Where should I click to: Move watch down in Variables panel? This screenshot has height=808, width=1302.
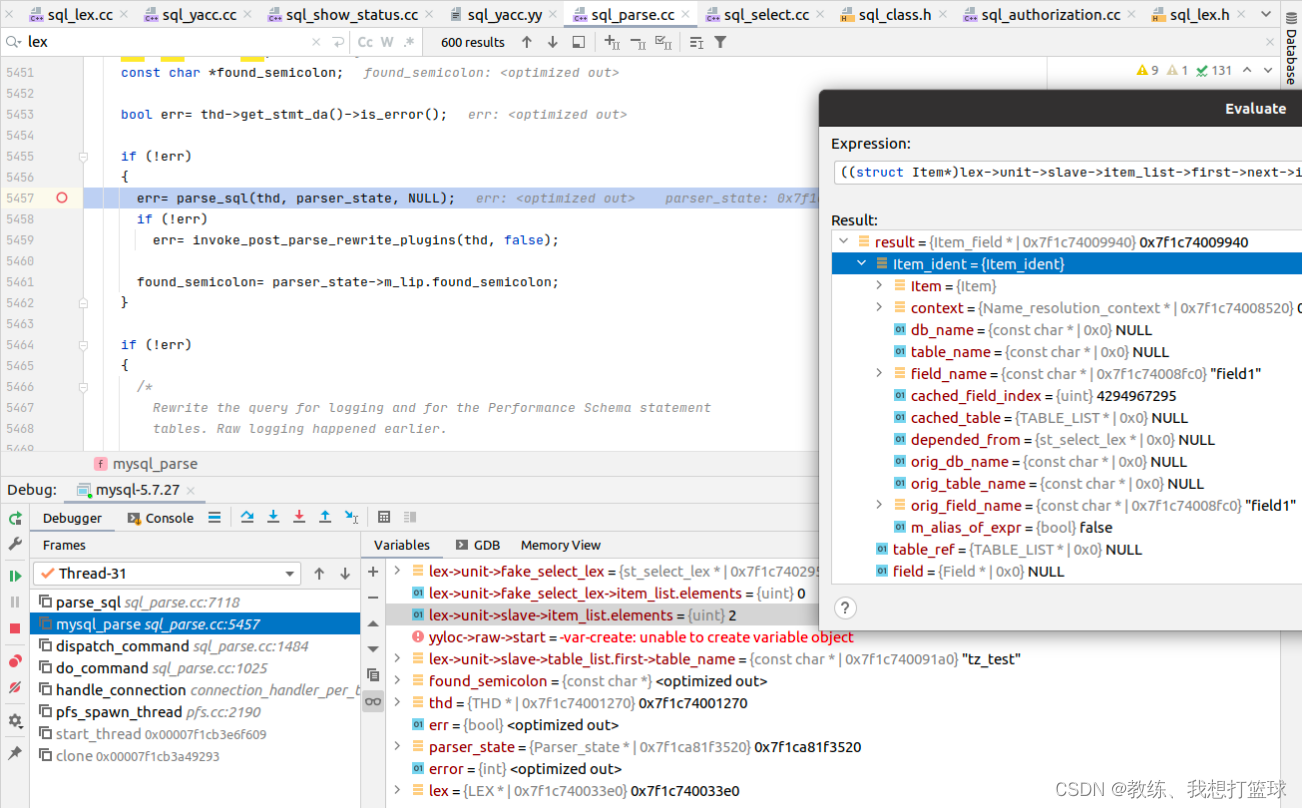click(373, 648)
